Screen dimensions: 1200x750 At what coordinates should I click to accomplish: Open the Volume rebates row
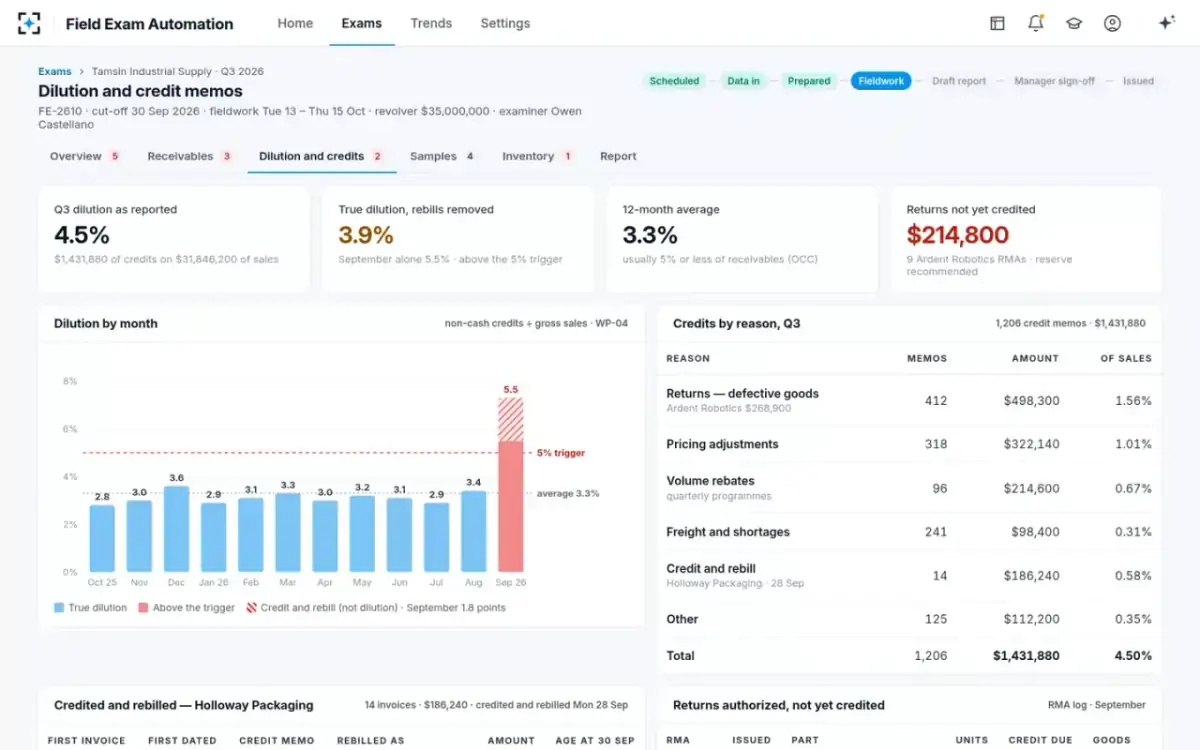(909, 488)
